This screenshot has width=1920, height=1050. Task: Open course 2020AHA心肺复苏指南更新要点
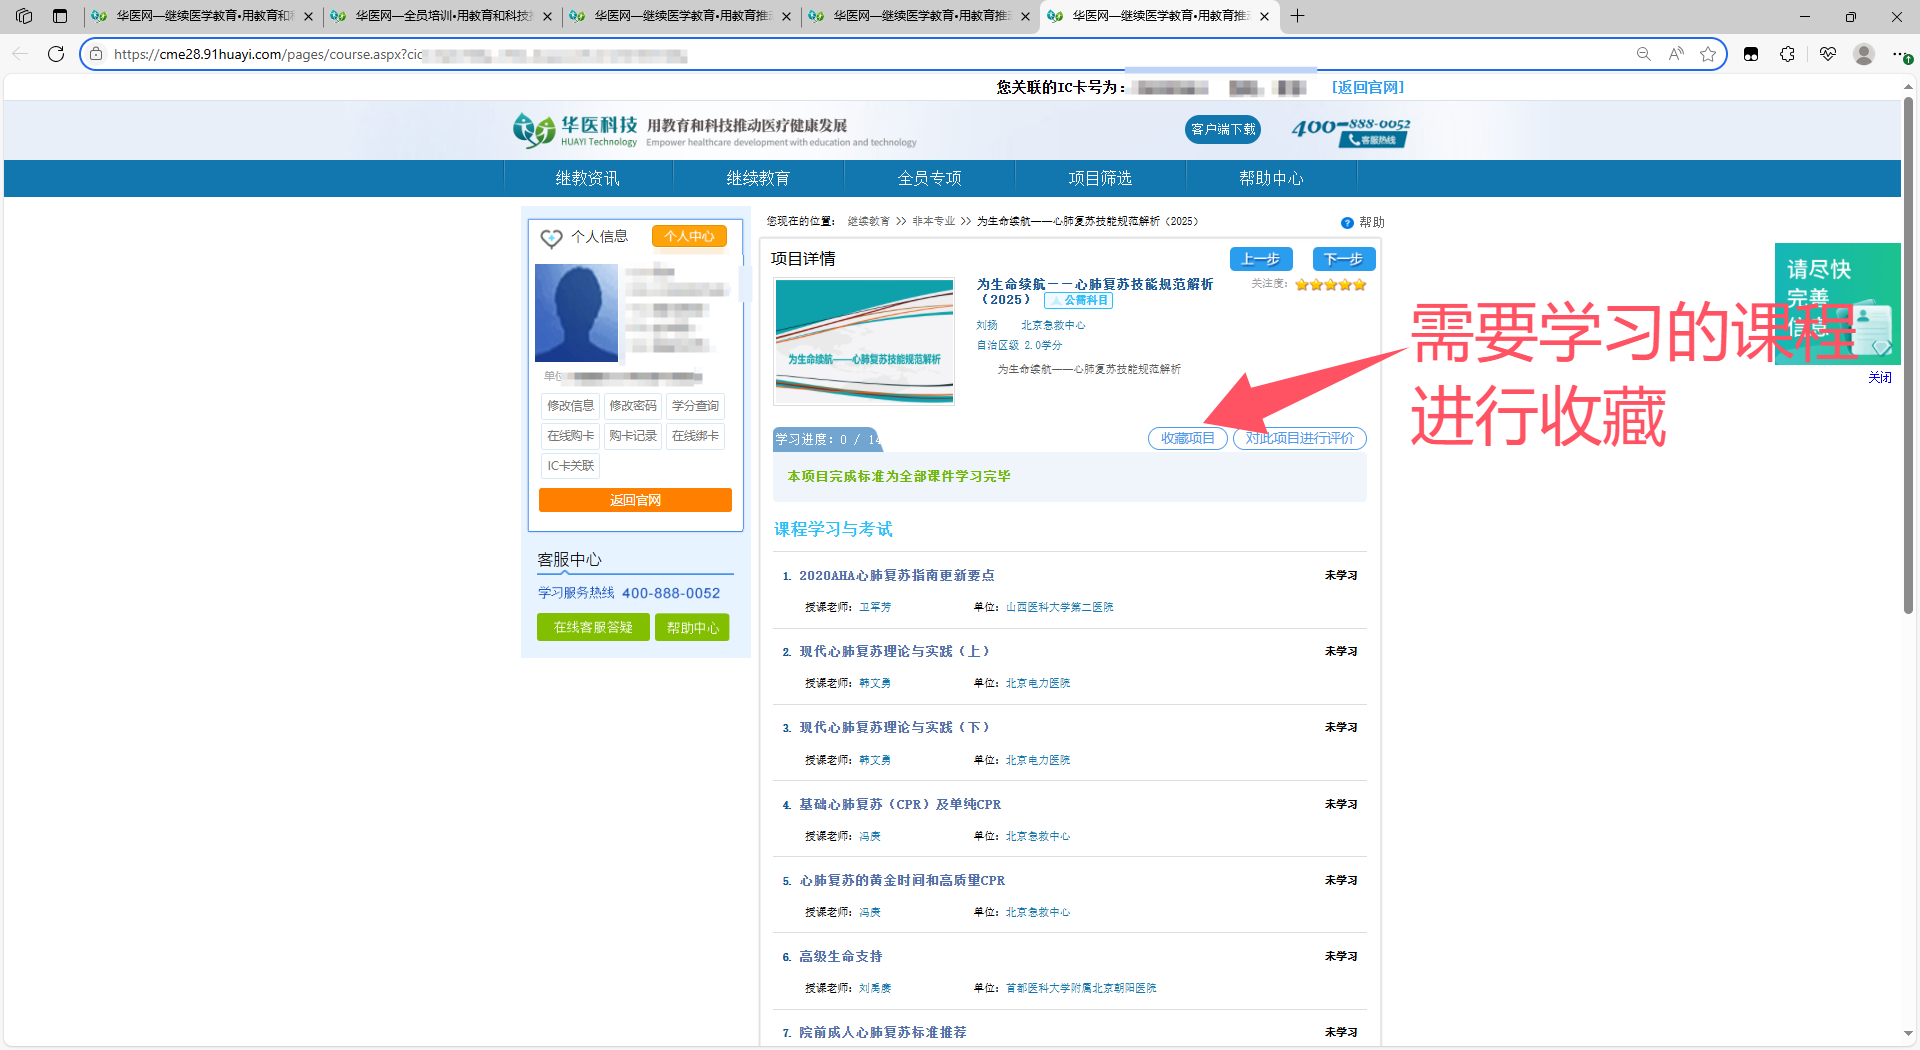pyautogui.click(x=896, y=575)
